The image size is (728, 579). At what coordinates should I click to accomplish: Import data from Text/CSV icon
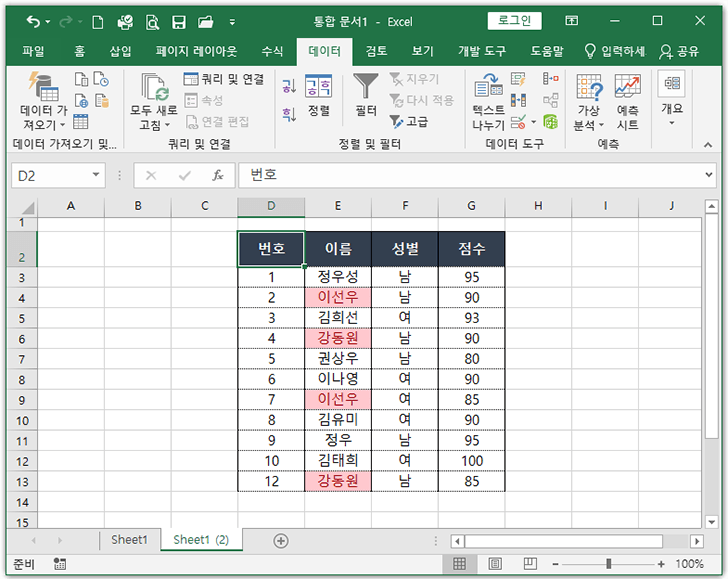(81, 79)
